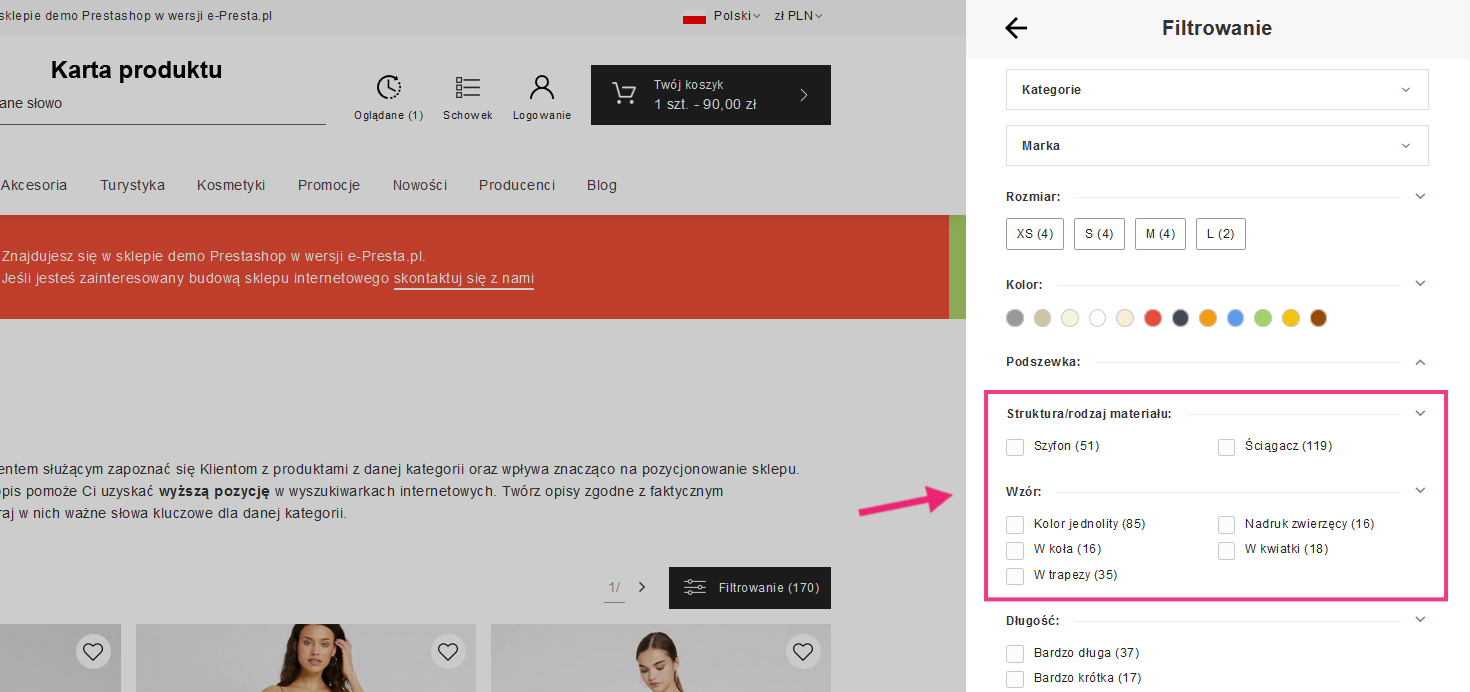Click the shopping cart icon
Screen dimensions: 1470x692
pos(624,94)
